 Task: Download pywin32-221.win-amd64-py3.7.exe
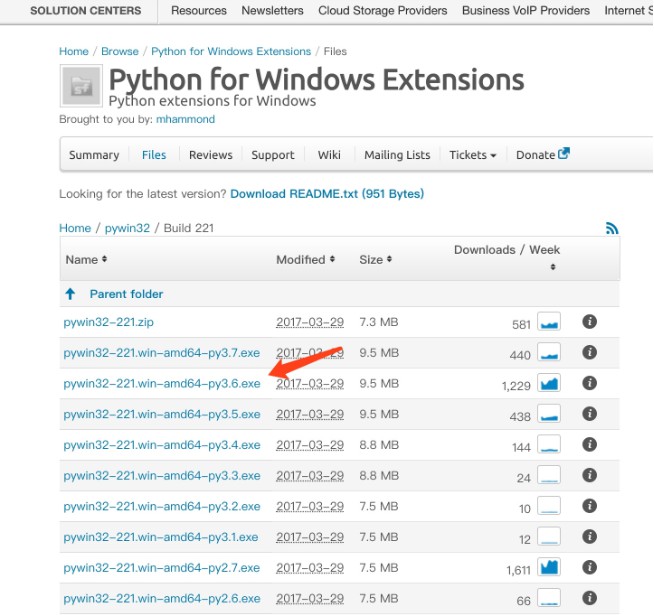[x=162, y=353]
